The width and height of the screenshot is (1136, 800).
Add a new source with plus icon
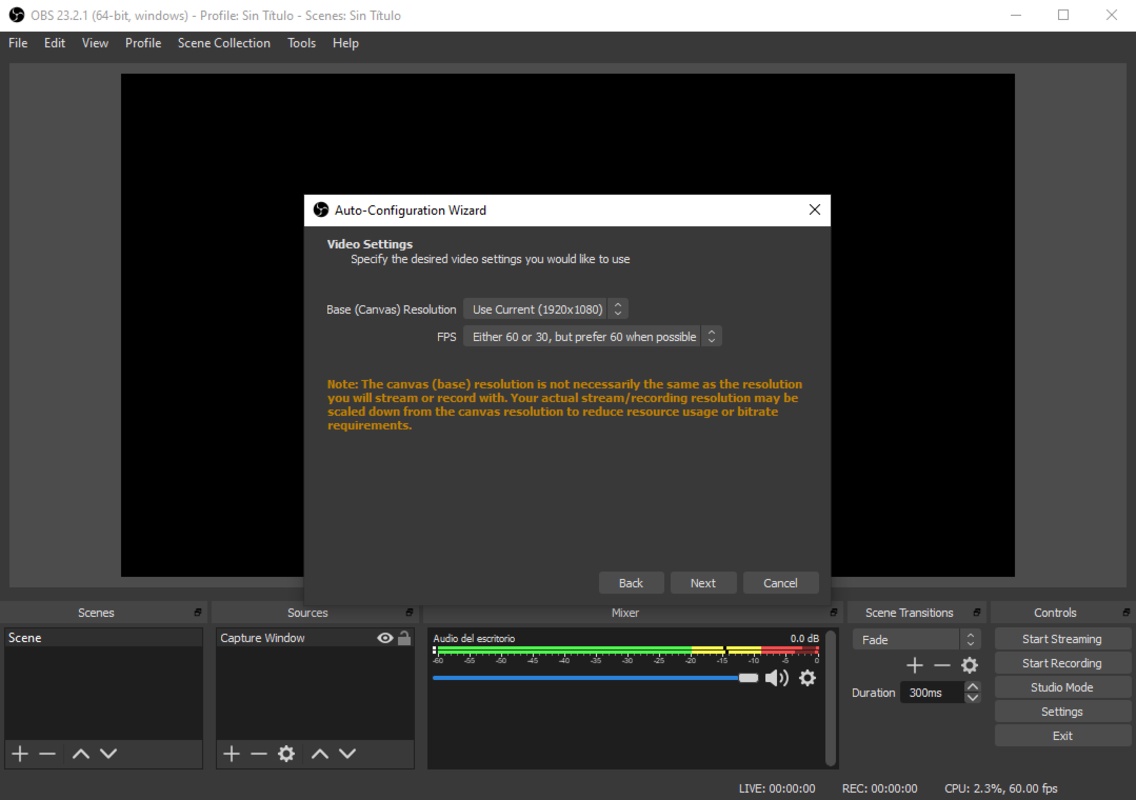point(231,754)
